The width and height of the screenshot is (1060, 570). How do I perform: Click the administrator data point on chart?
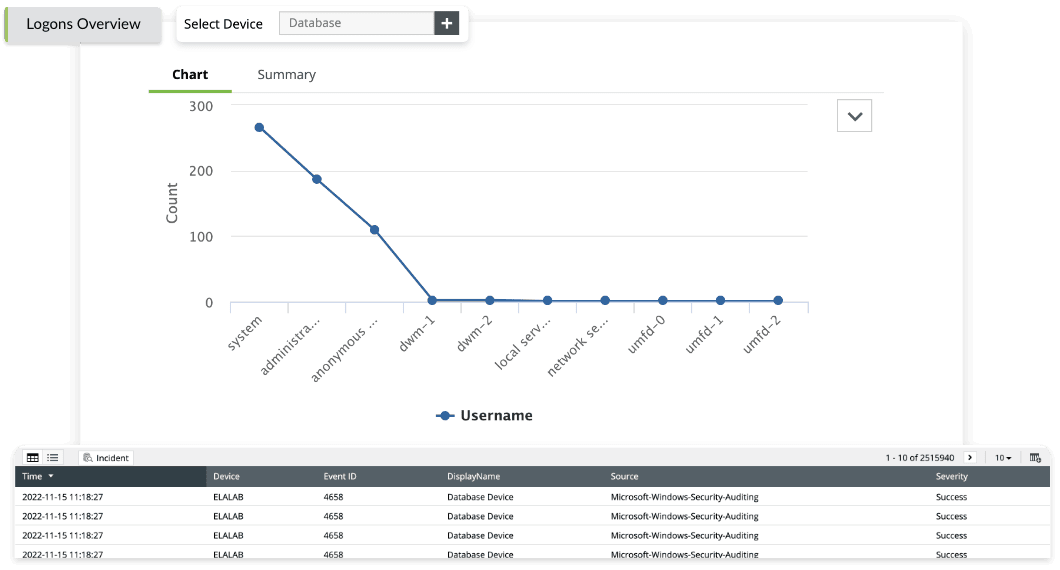point(317,179)
